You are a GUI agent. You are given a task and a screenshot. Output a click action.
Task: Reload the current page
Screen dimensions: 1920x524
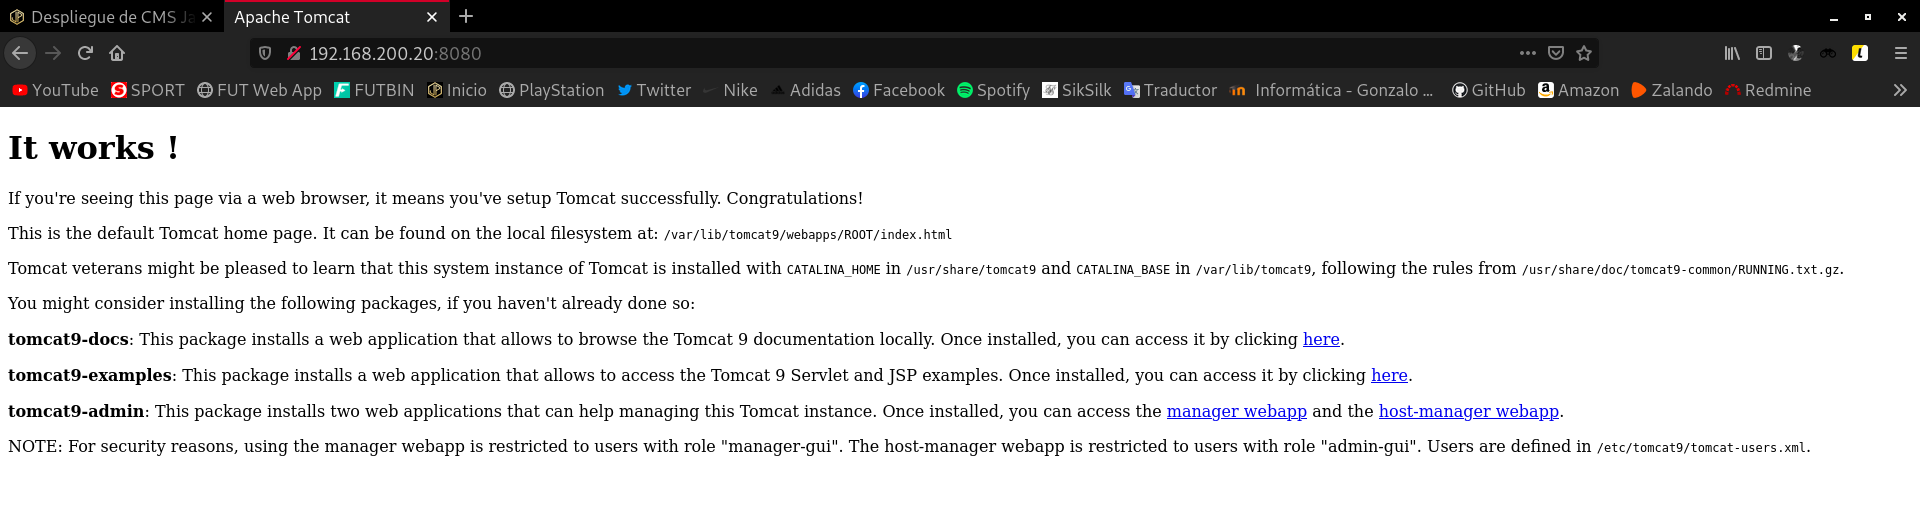point(85,53)
